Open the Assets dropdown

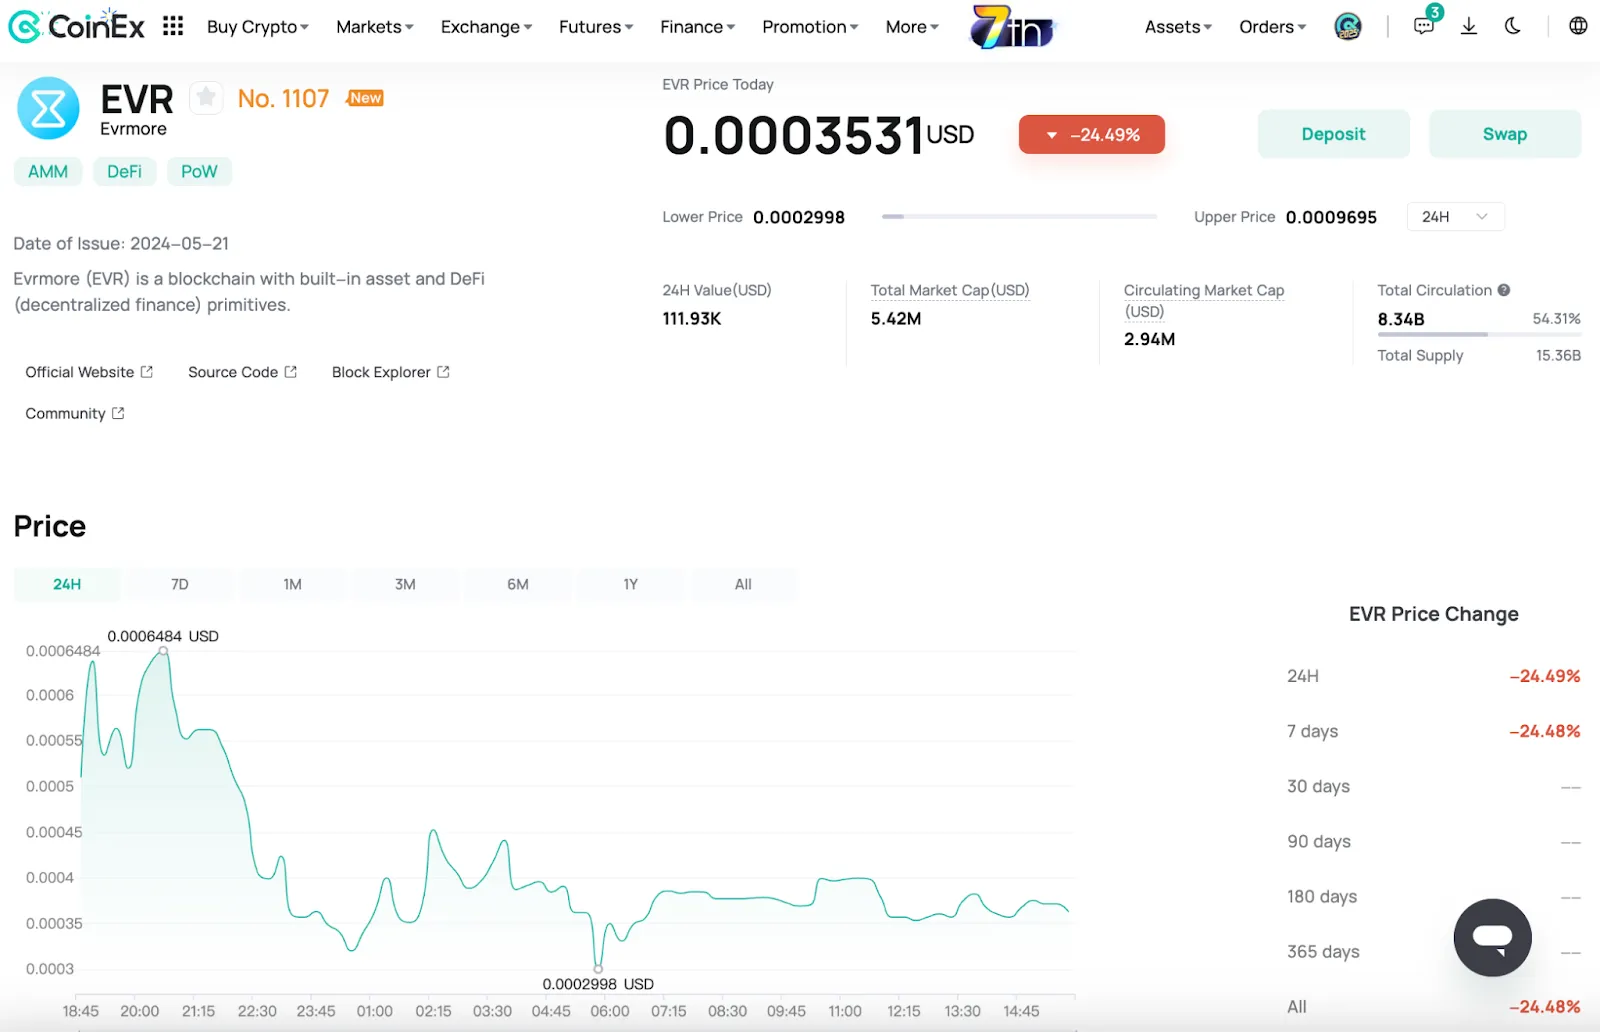(x=1178, y=27)
